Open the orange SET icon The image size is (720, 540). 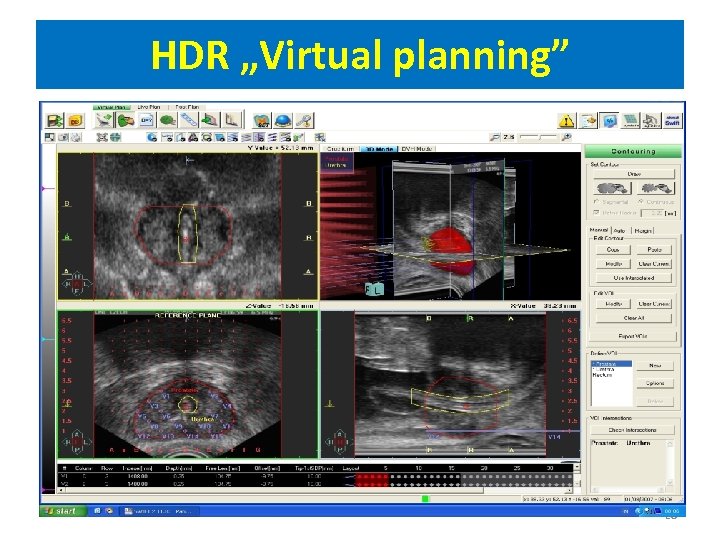(262, 121)
